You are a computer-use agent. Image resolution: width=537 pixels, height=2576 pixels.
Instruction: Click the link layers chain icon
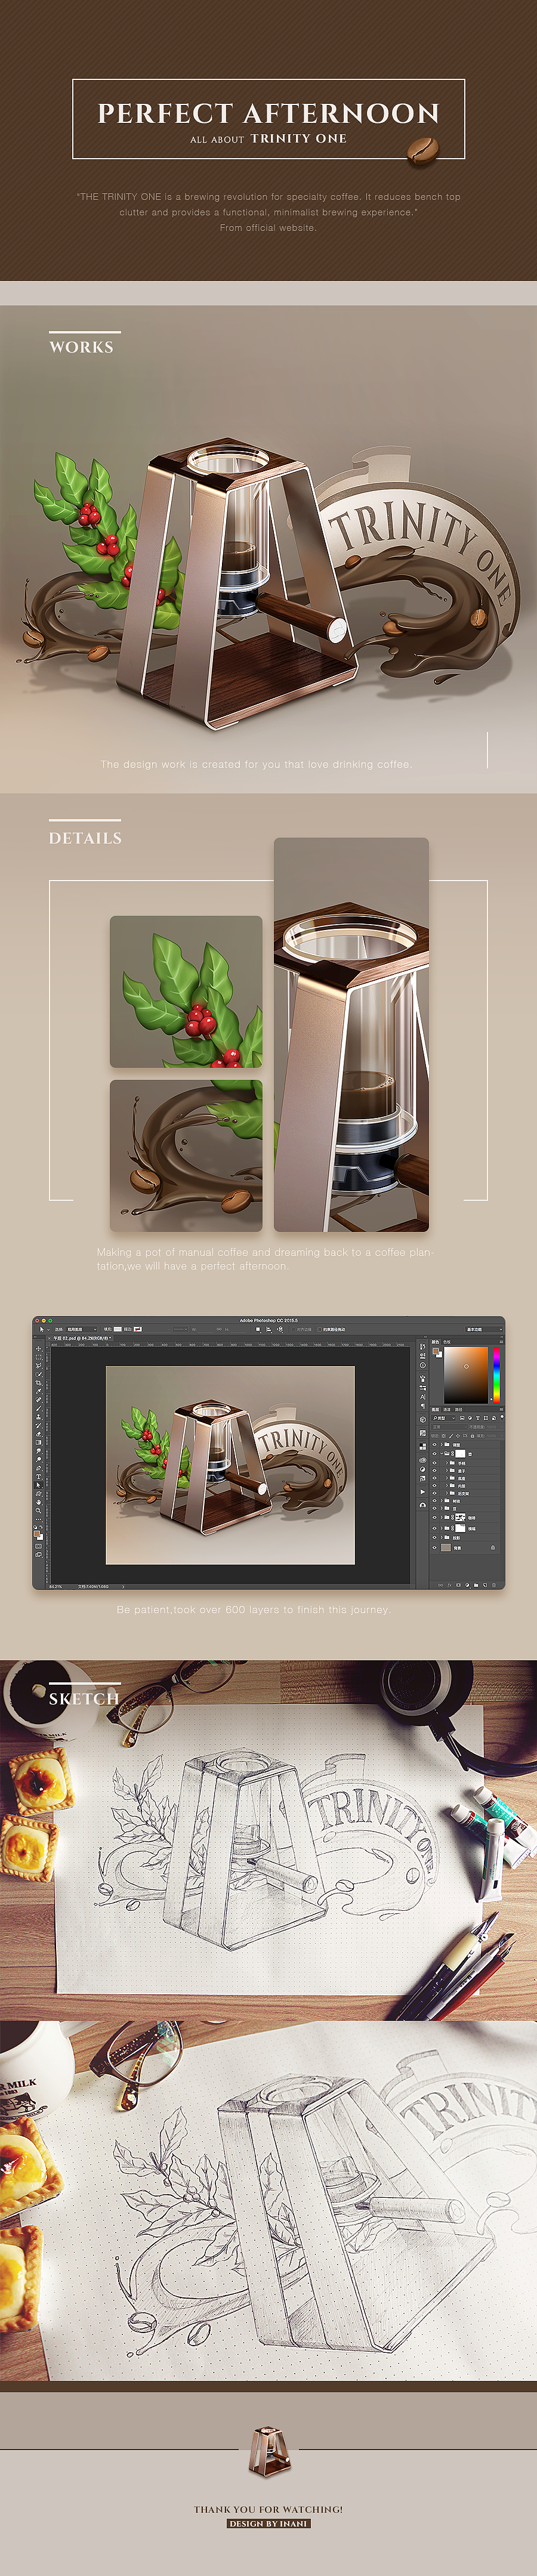(441, 1585)
